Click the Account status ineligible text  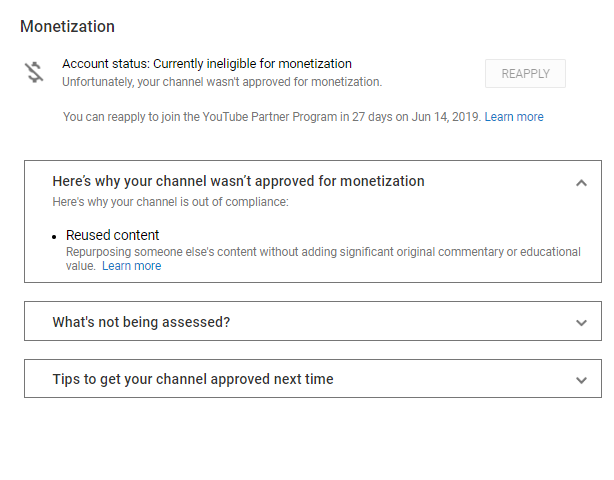(x=207, y=63)
